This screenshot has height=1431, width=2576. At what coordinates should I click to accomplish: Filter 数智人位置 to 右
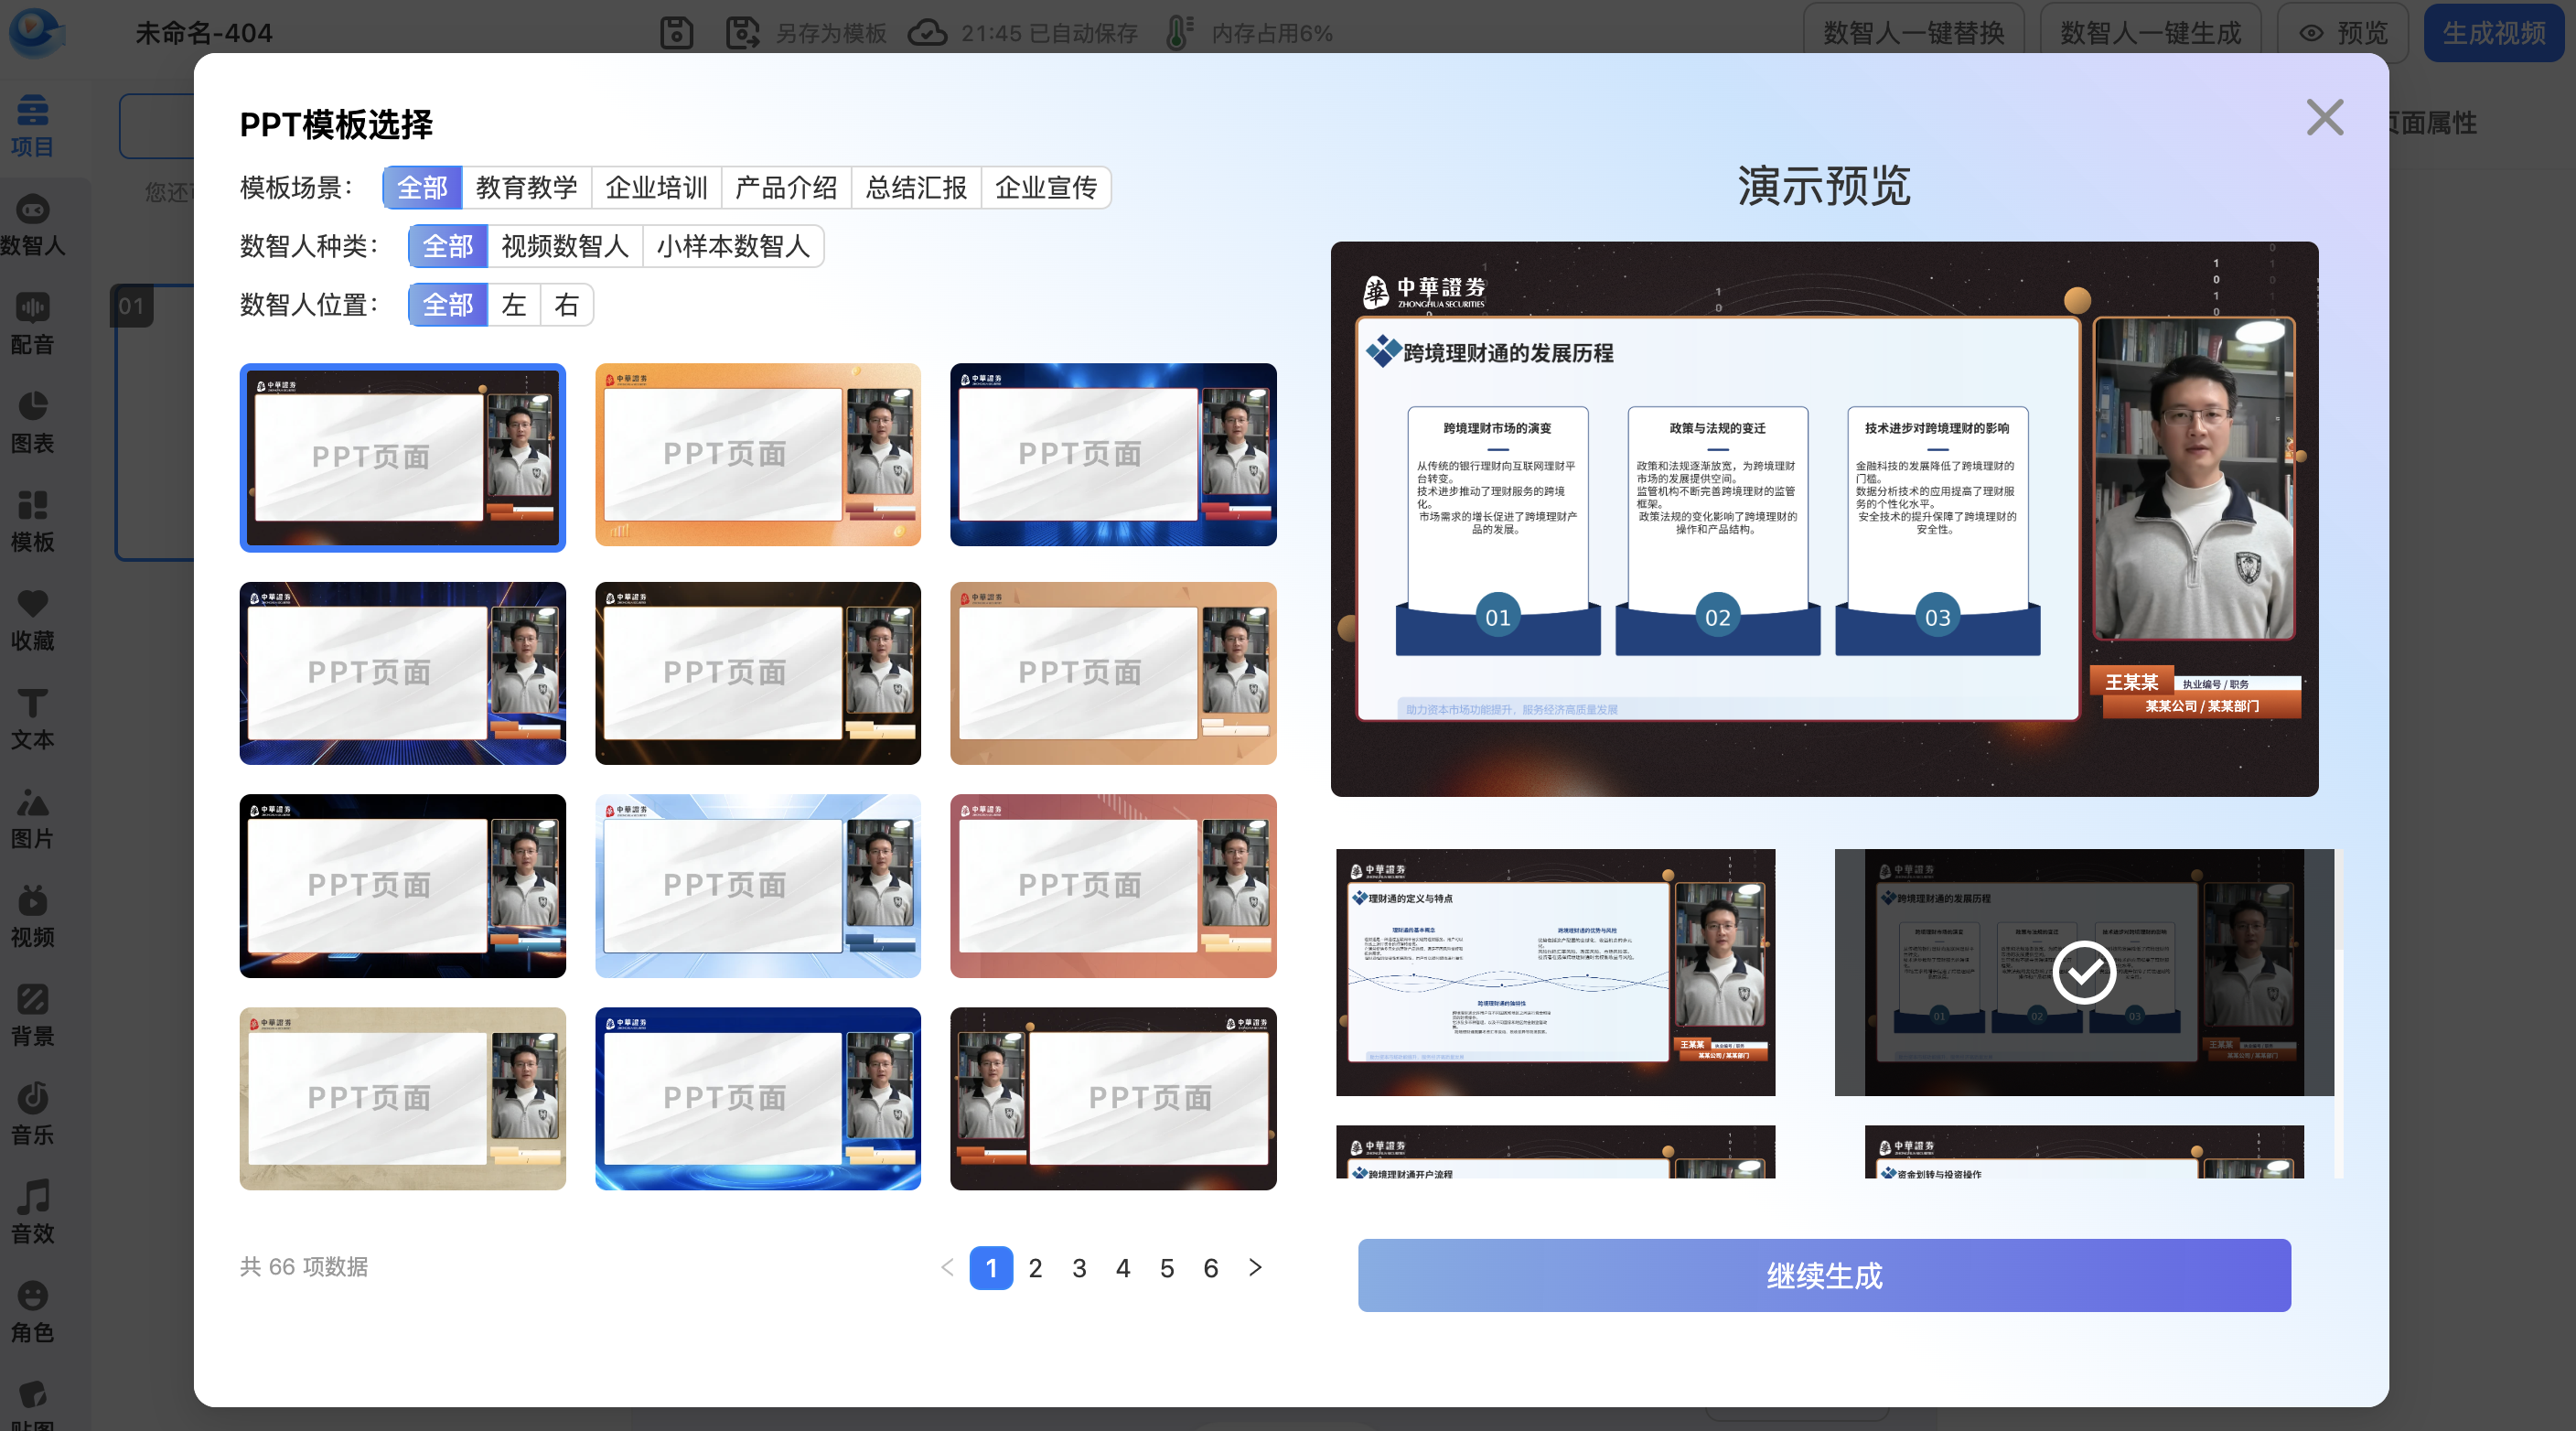pyautogui.click(x=566, y=304)
